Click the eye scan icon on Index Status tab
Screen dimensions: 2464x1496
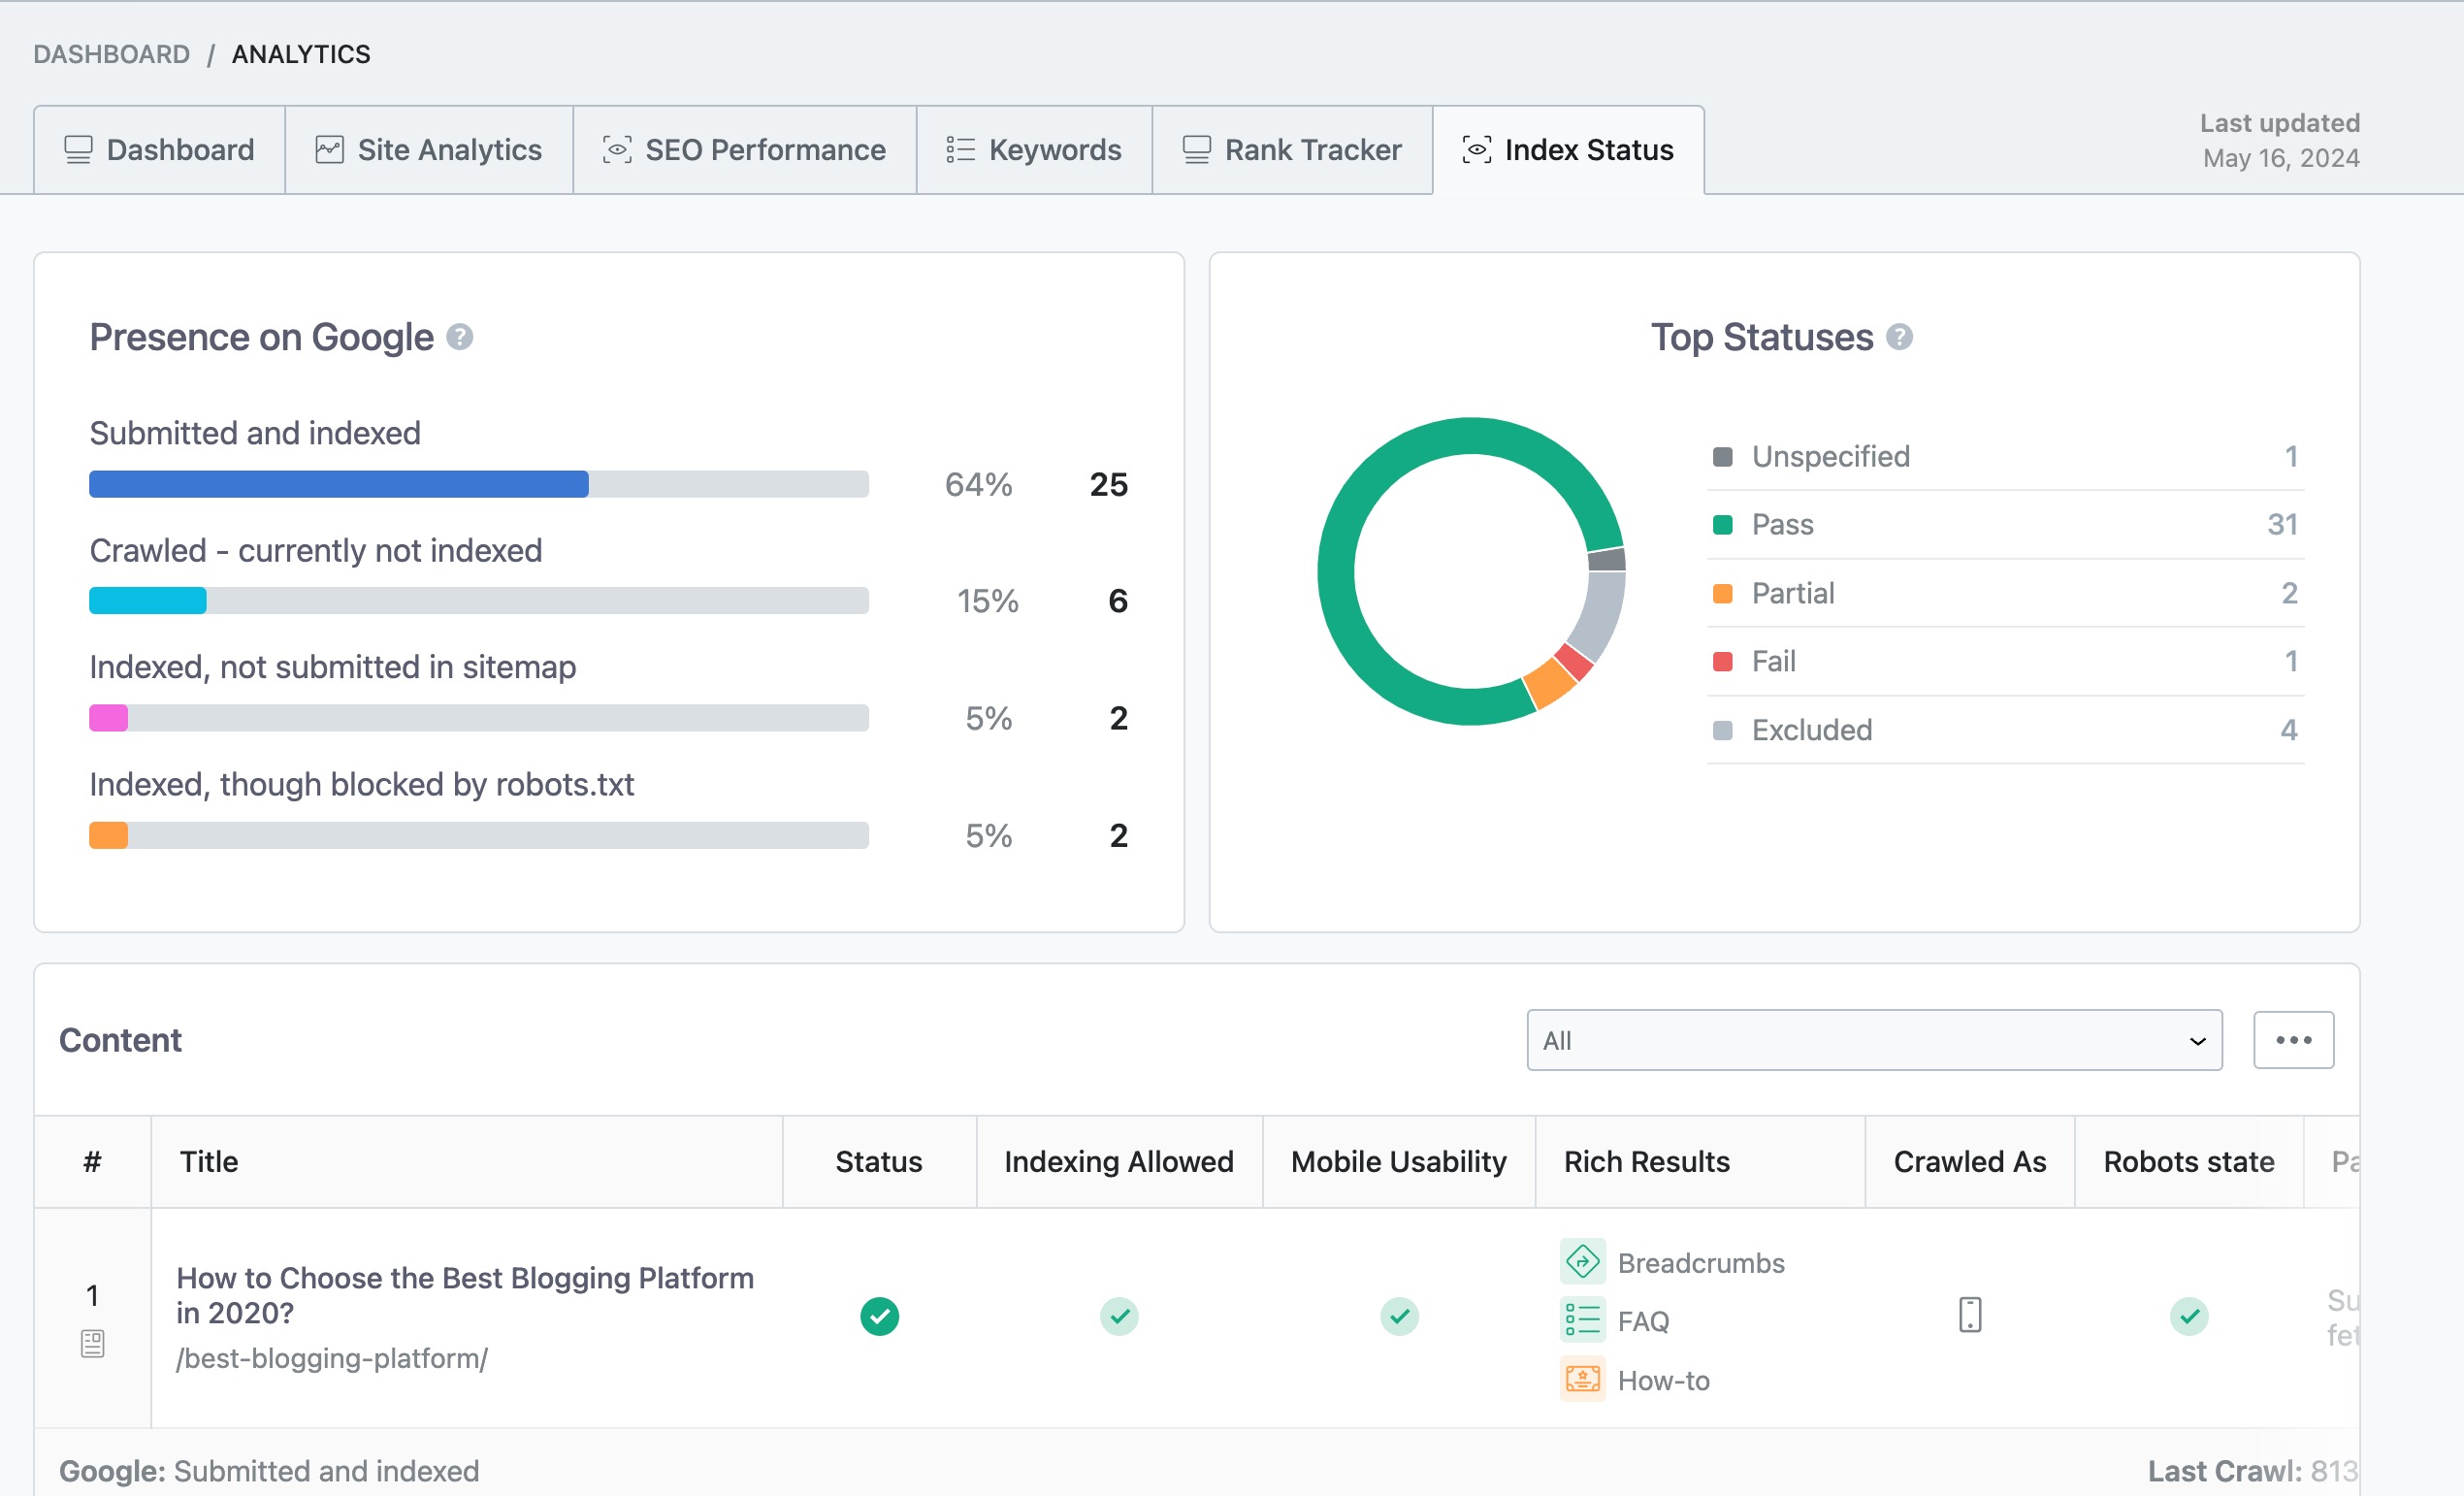coord(1476,150)
